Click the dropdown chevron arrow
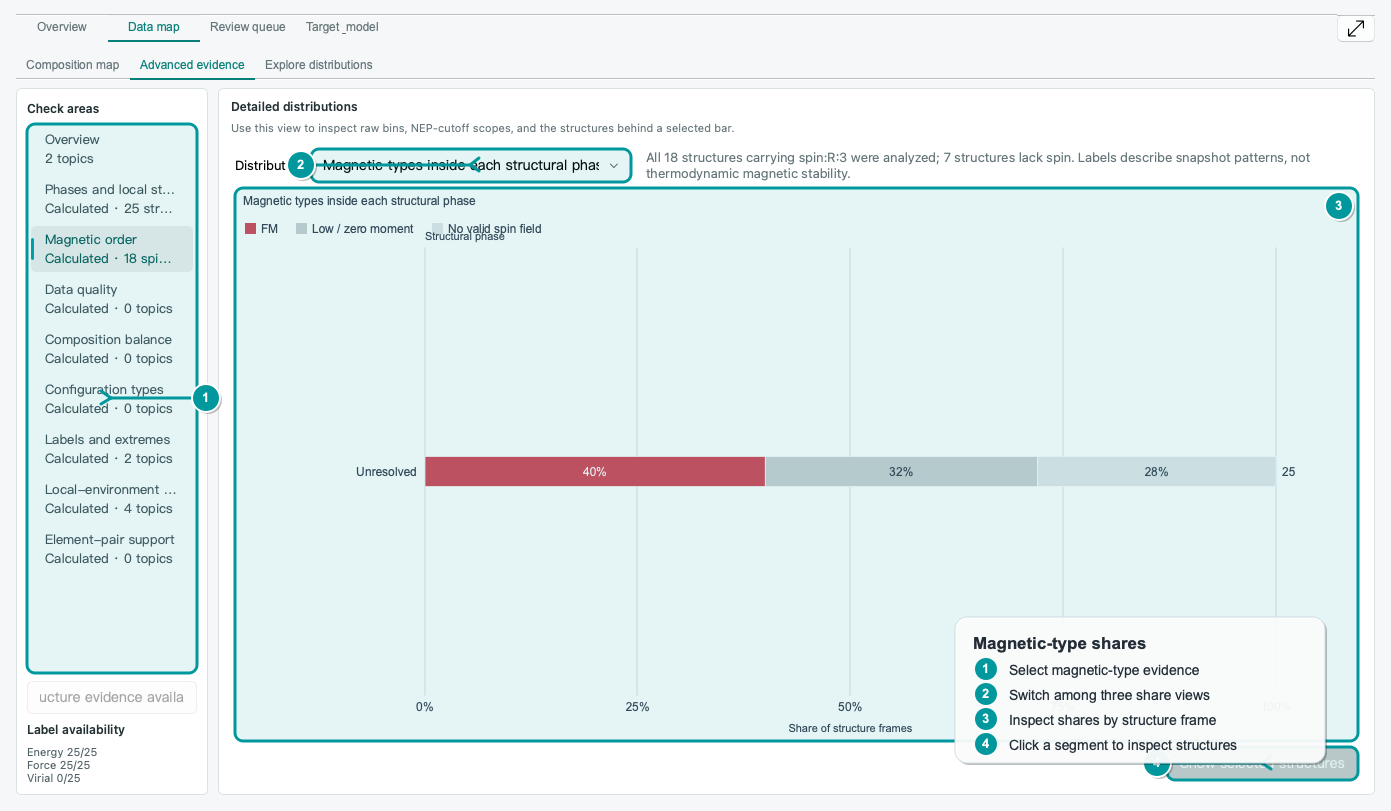The height and width of the screenshot is (811, 1391). click(614, 165)
